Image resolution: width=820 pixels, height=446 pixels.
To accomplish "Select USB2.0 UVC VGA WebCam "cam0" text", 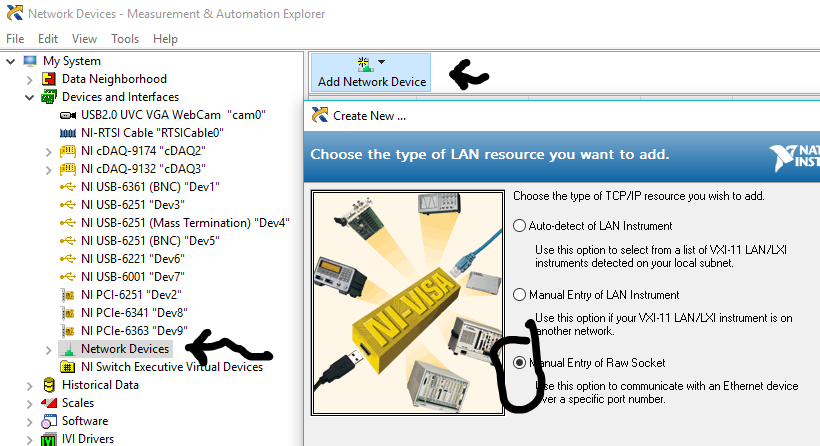I will click(x=173, y=115).
